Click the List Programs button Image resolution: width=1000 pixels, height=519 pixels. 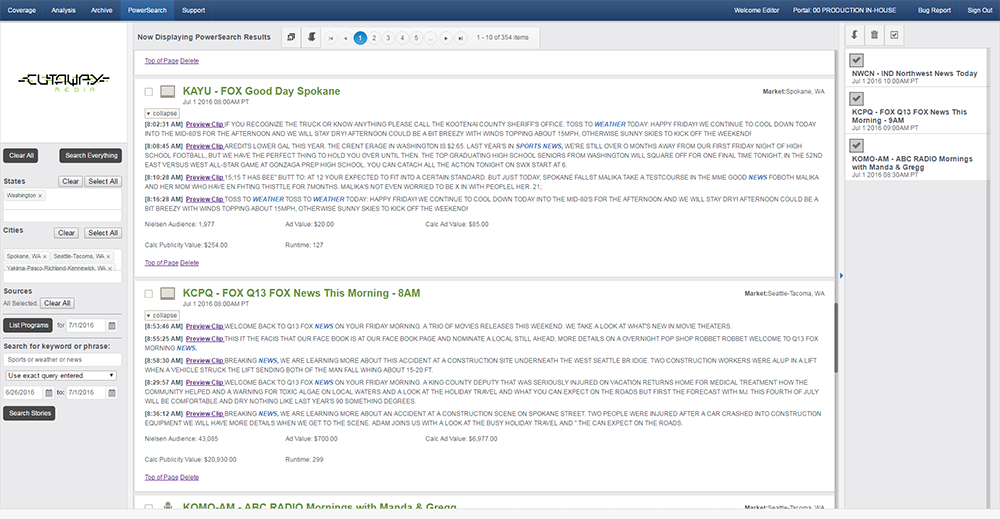(29, 325)
